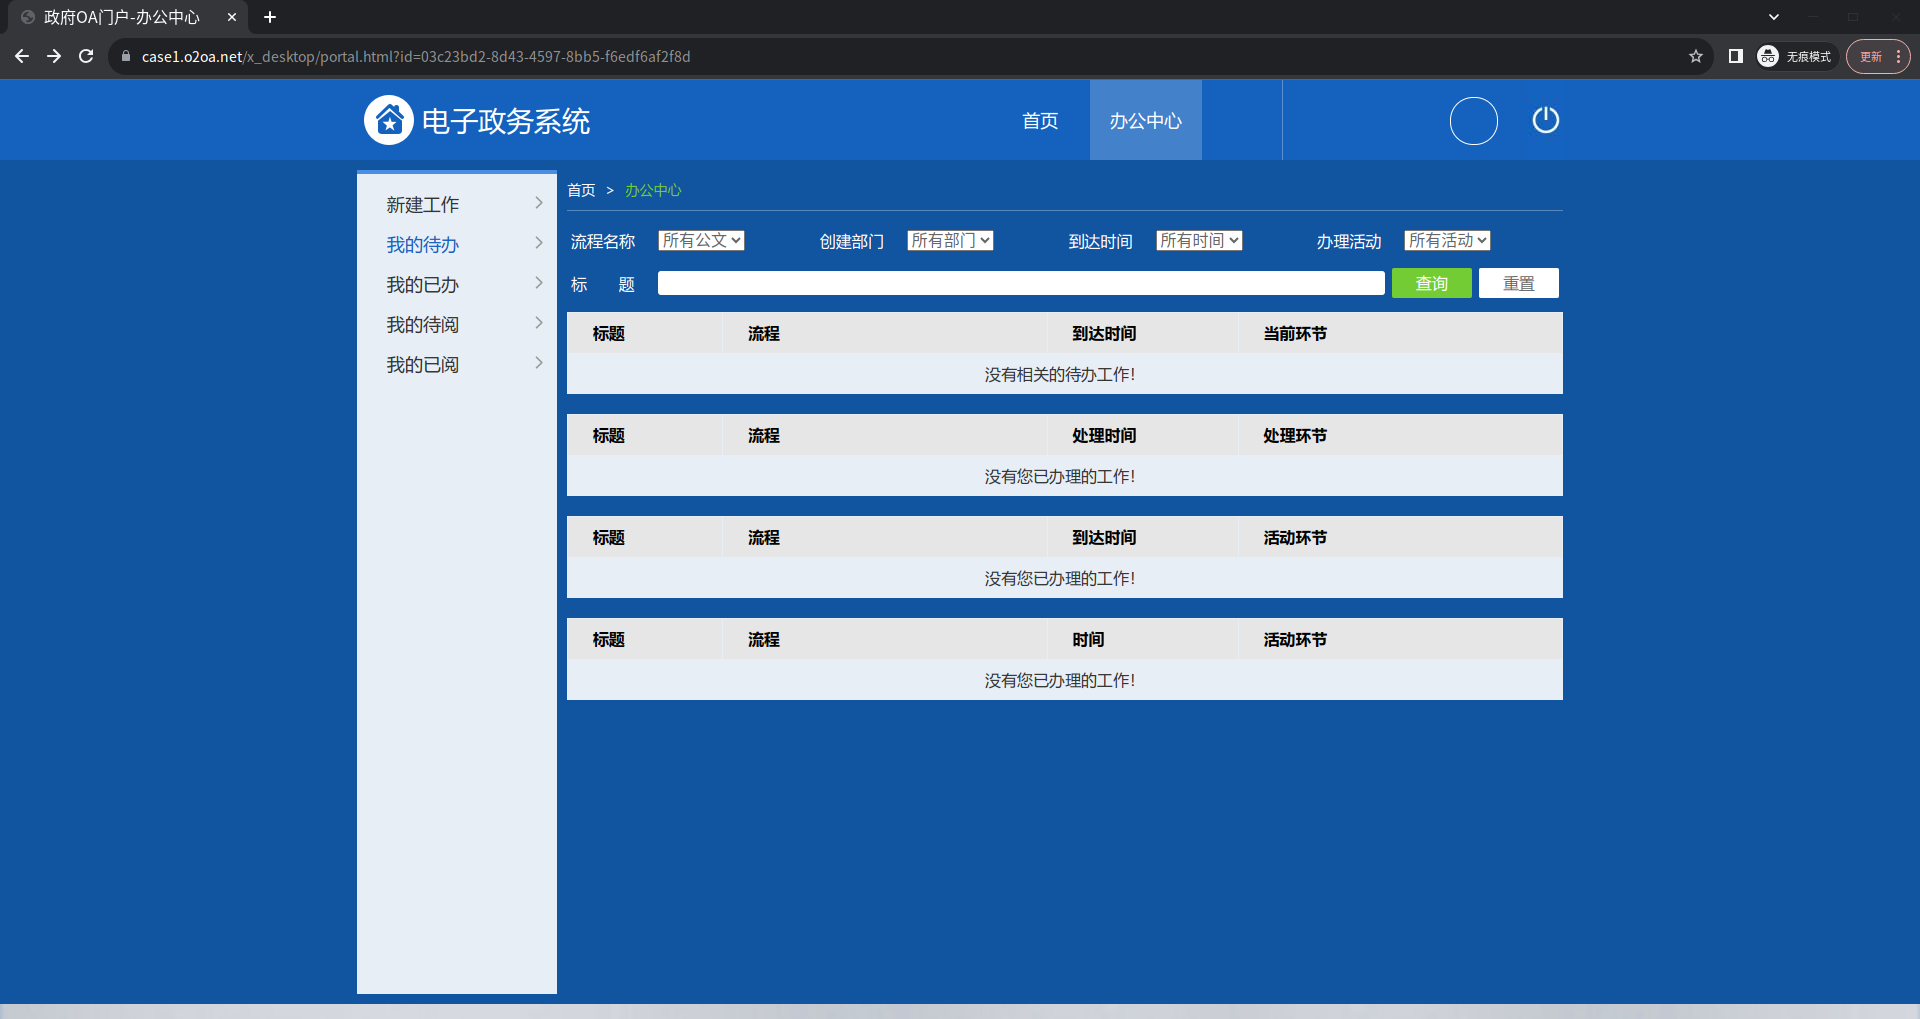This screenshot has height=1019, width=1920.
Task: Open the browser side panel icon
Action: pyautogui.click(x=1735, y=57)
